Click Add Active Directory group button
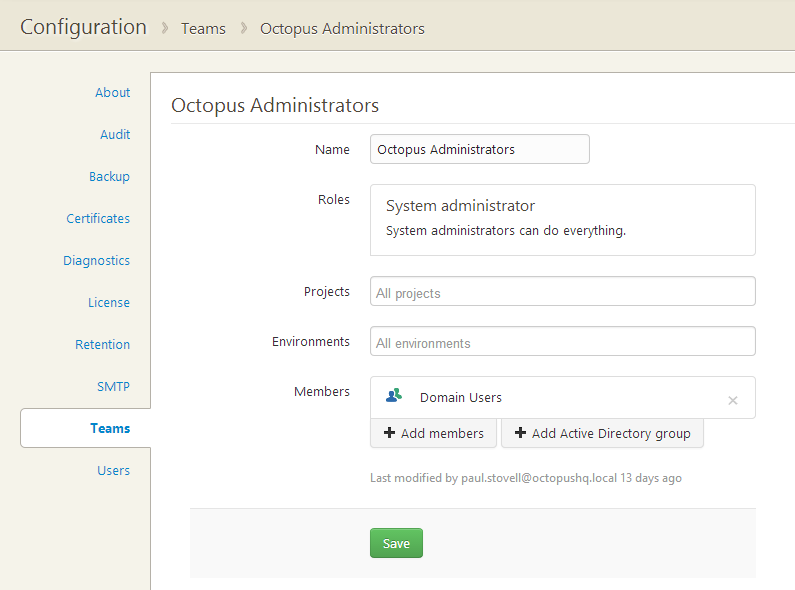Image resolution: width=795 pixels, height=590 pixels. coord(602,433)
